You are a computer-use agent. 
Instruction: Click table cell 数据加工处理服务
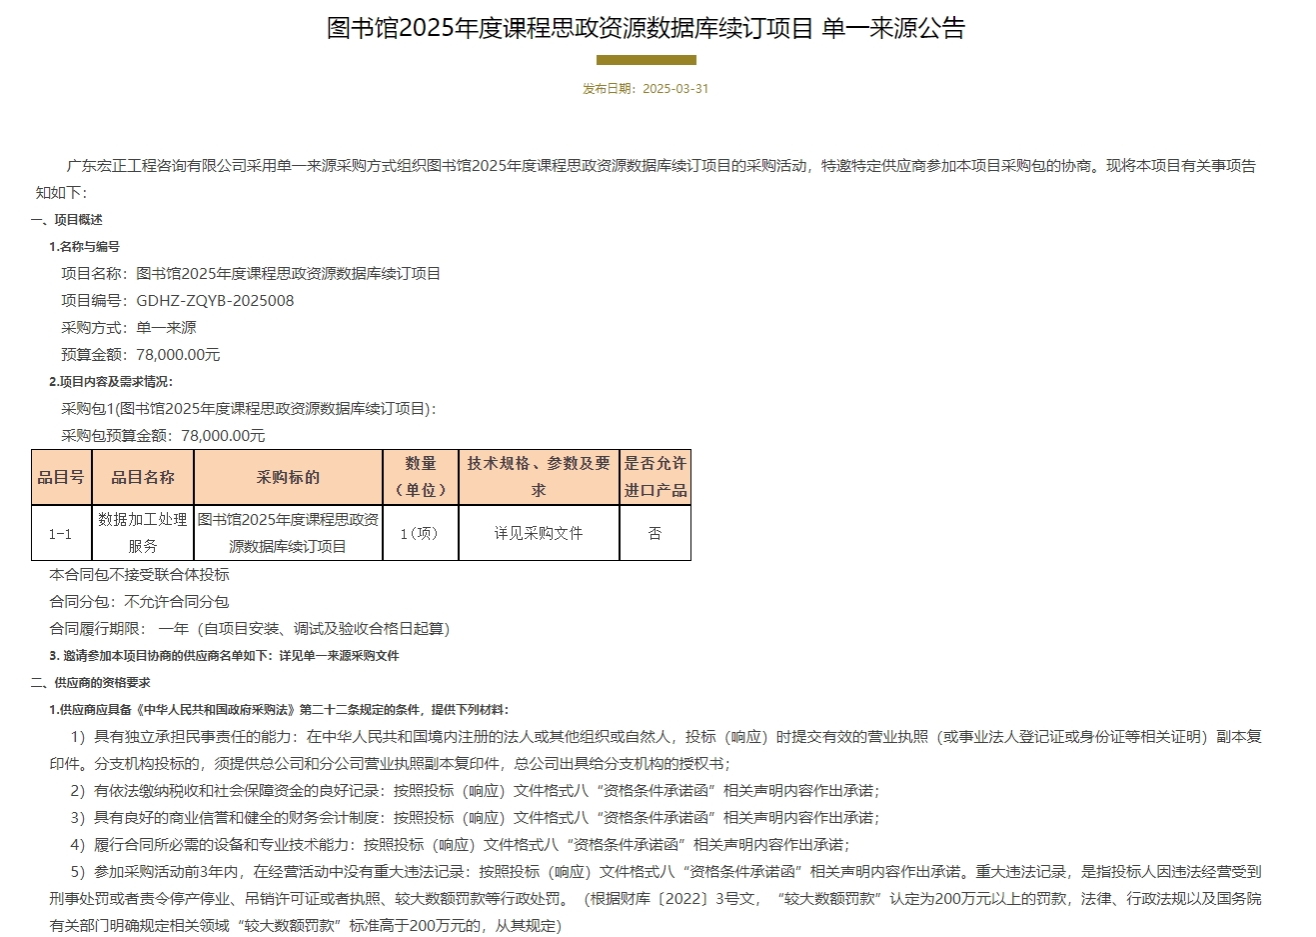pyautogui.click(x=143, y=533)
